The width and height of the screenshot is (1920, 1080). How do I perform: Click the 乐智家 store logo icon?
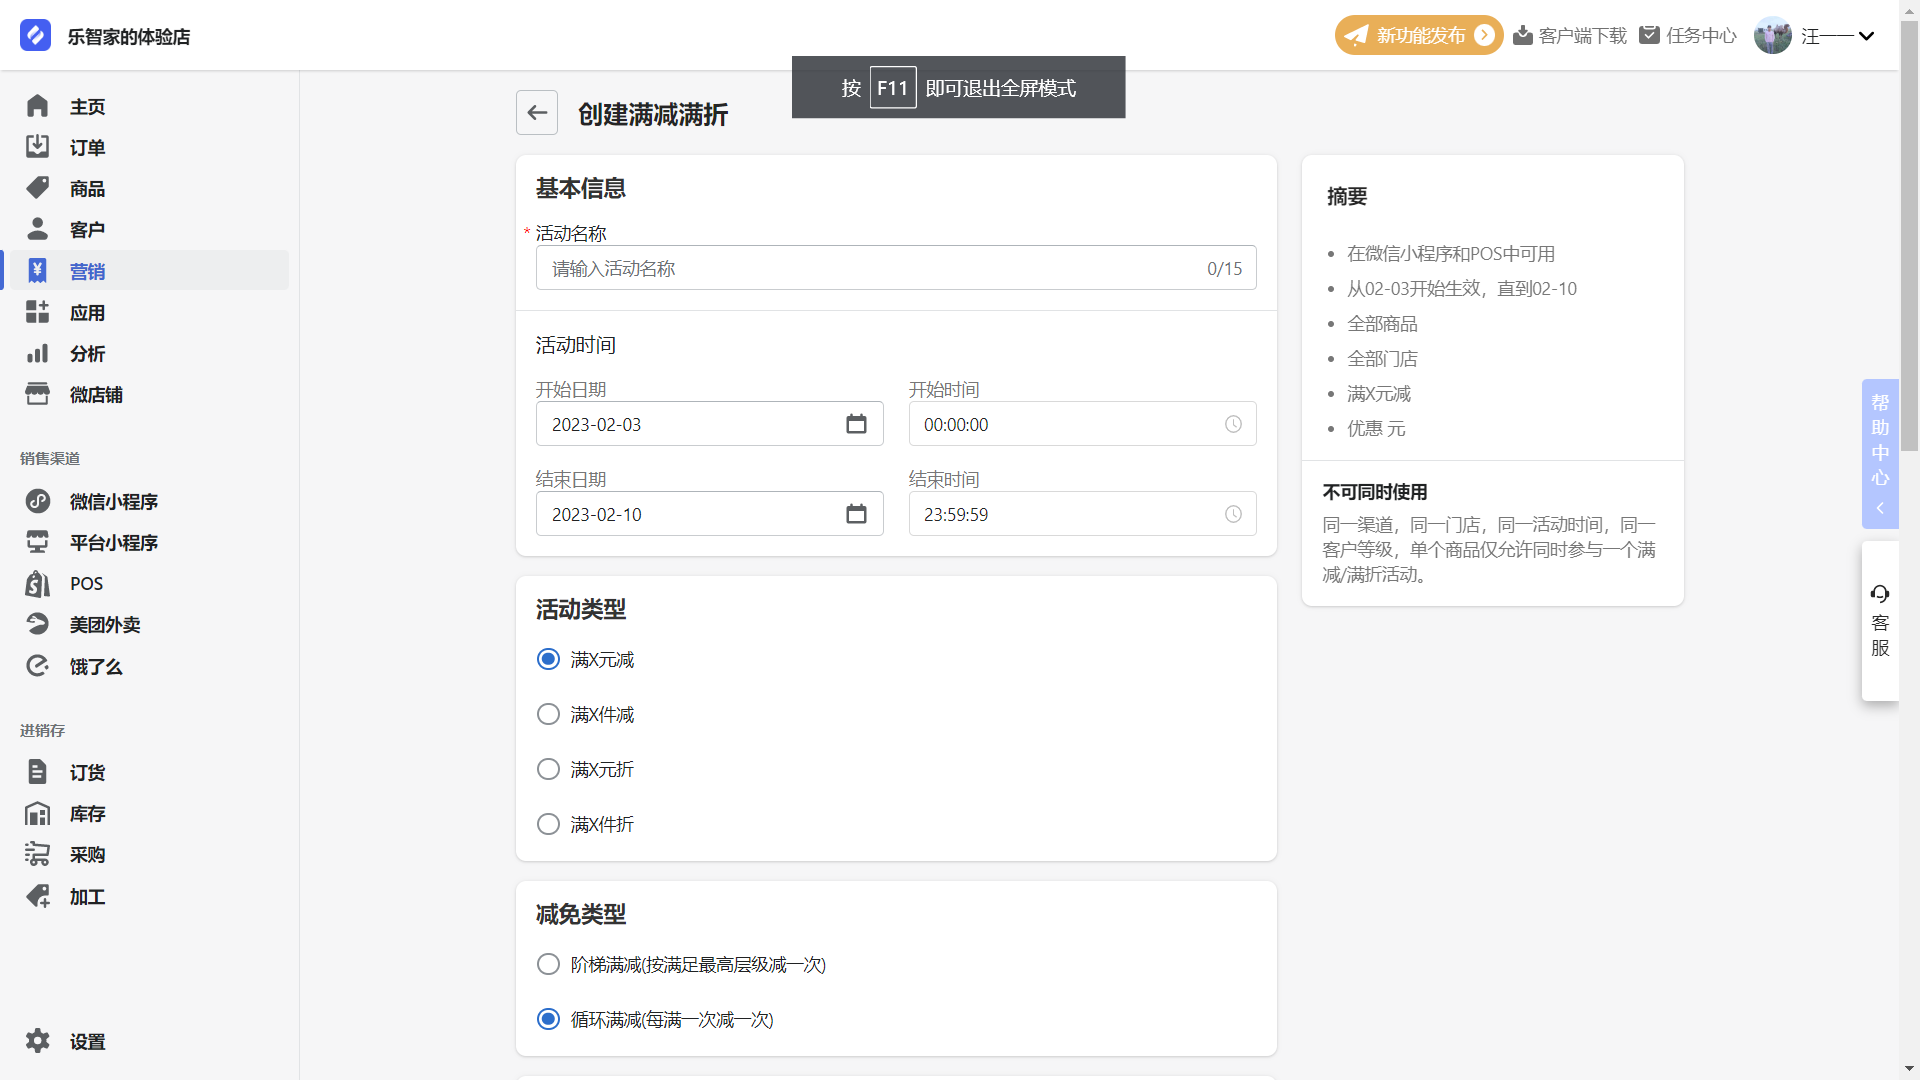click(35, 36)
